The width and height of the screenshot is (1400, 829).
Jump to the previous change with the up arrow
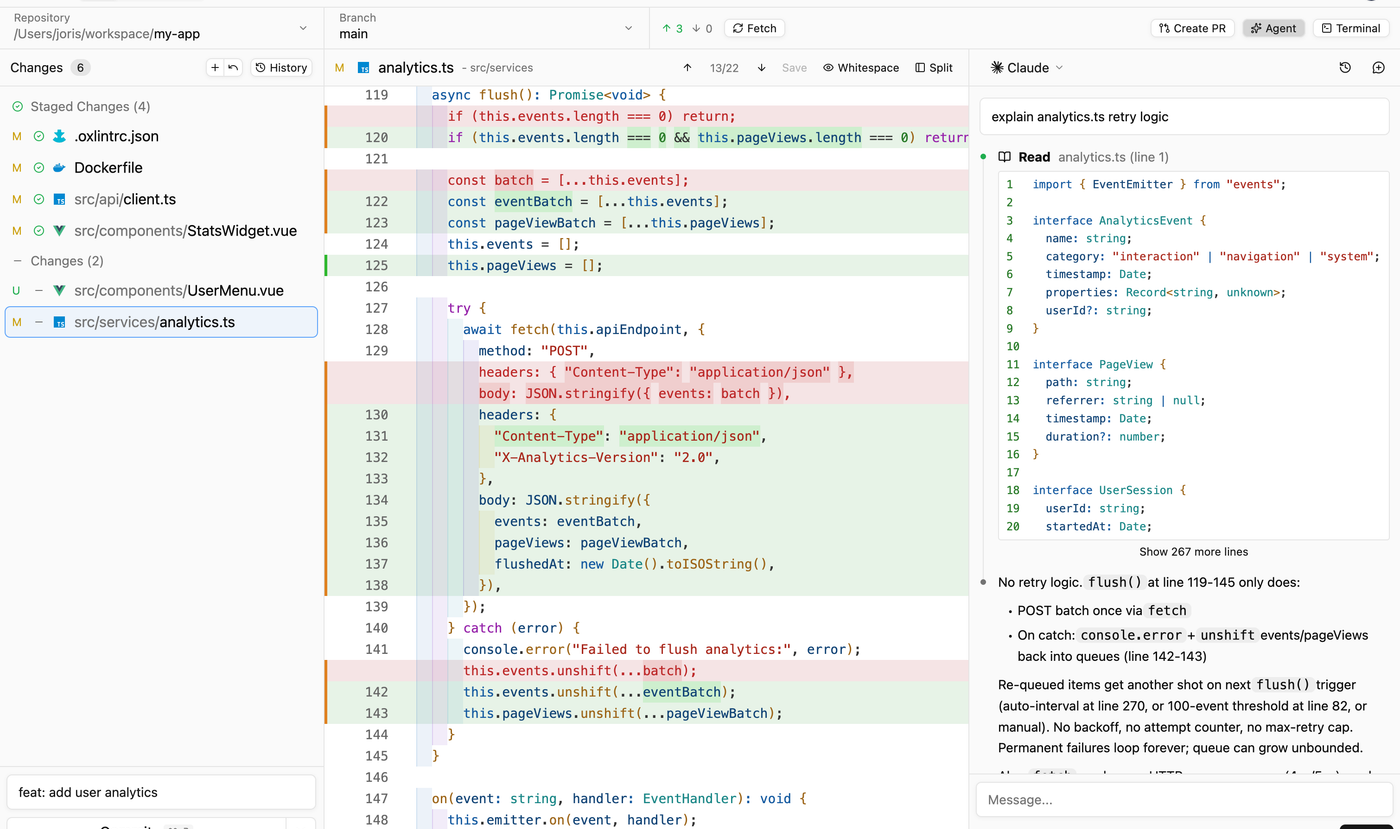pos(687,68)
